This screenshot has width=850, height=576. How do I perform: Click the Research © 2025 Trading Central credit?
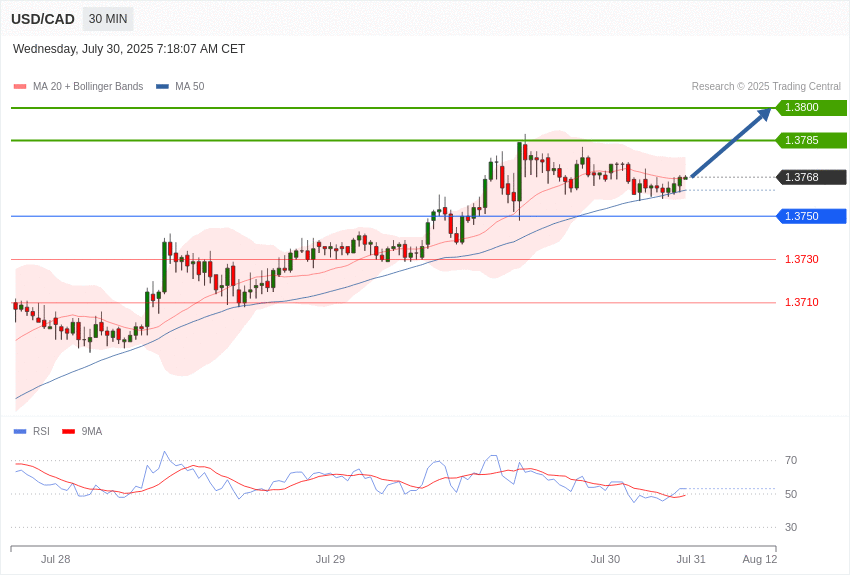tap(766, 86)
